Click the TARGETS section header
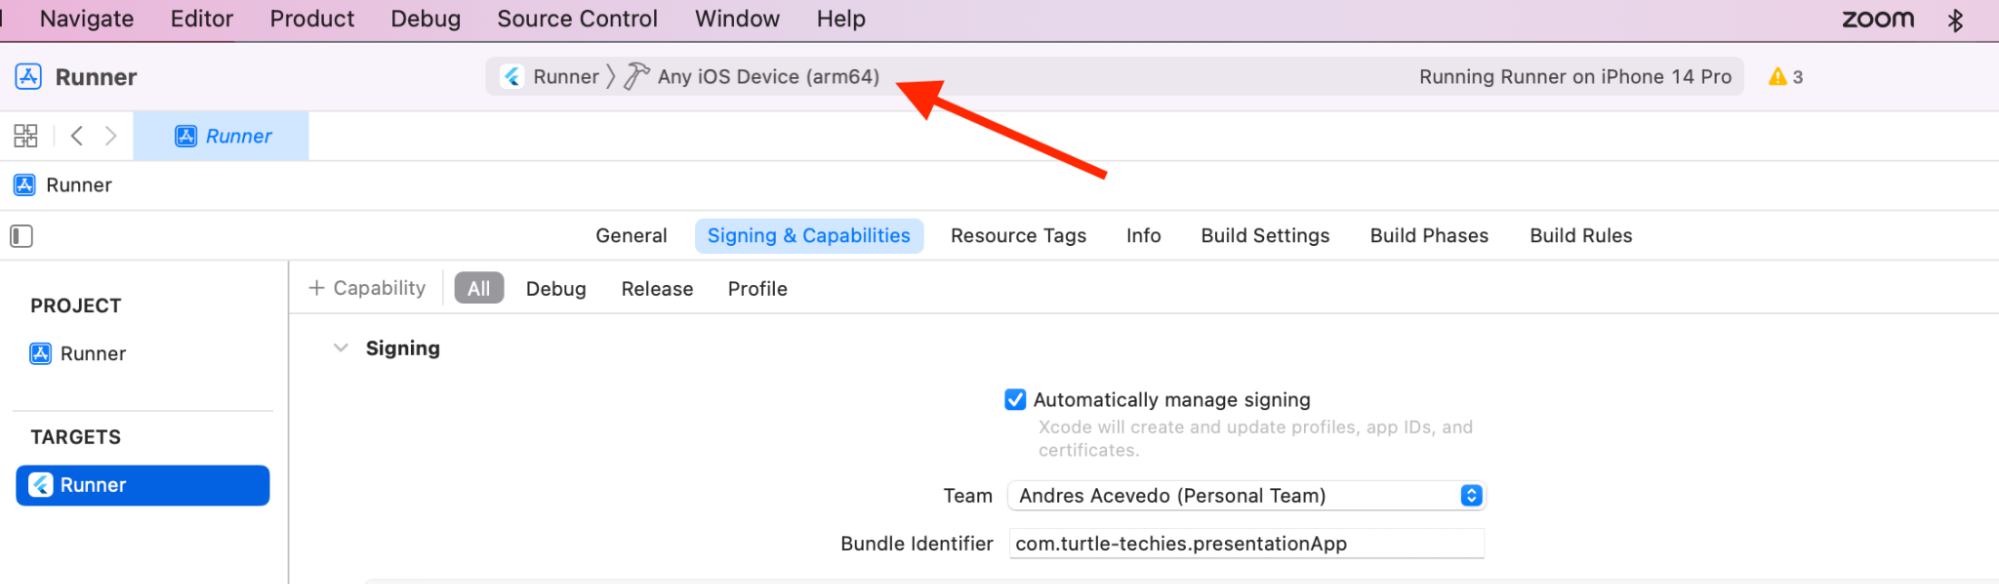The image size is (1999, 584). tap(76, 437)
